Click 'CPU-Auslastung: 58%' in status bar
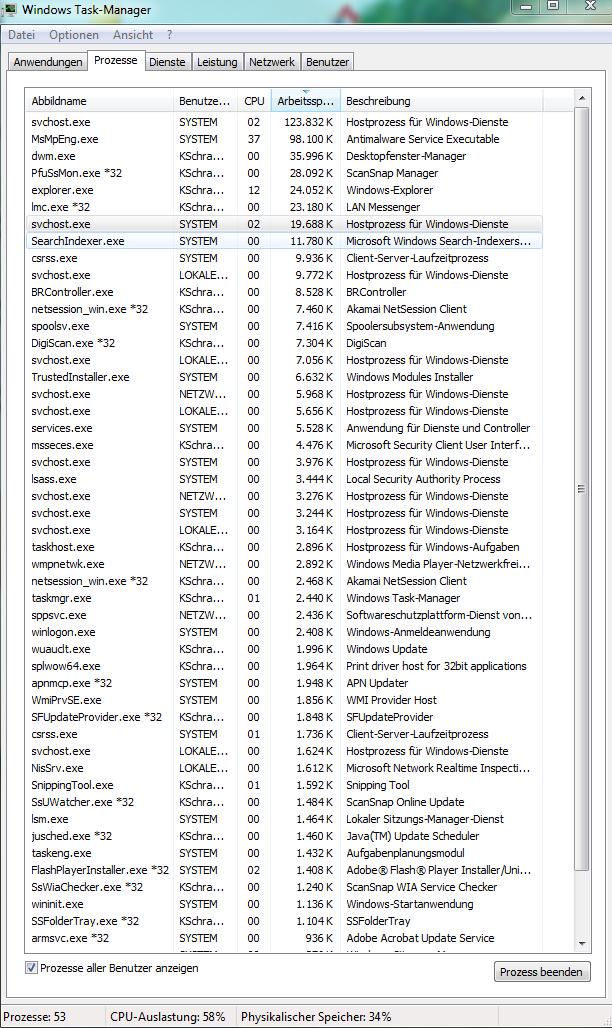This screenshot has width=612, height=1028. (x=167, y=1017)
